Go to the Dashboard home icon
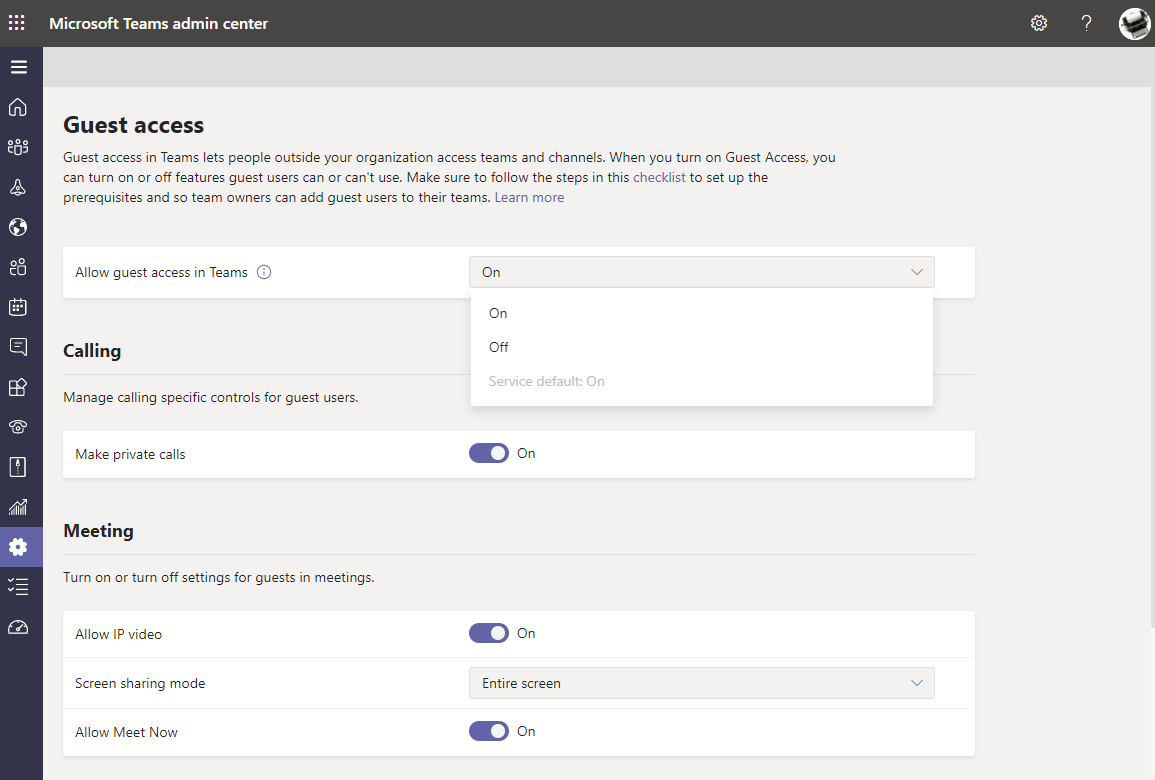The width and height of the screenshot is (1155, 780). click(18, 108)
